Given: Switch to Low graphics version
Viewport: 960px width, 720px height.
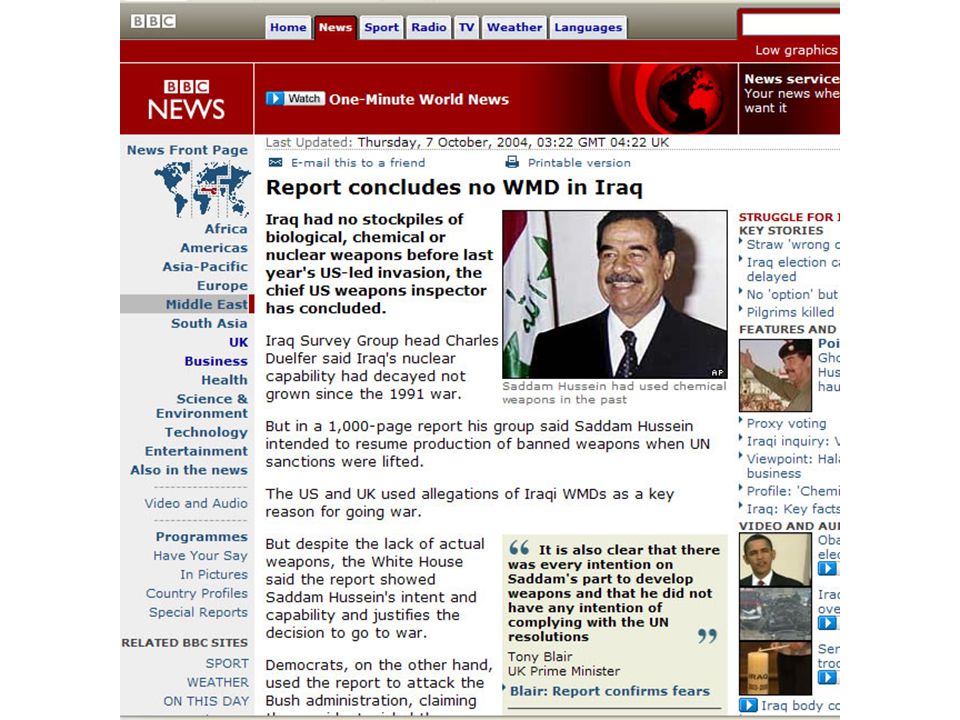Looking at the screenshot, I should [796, 50].
